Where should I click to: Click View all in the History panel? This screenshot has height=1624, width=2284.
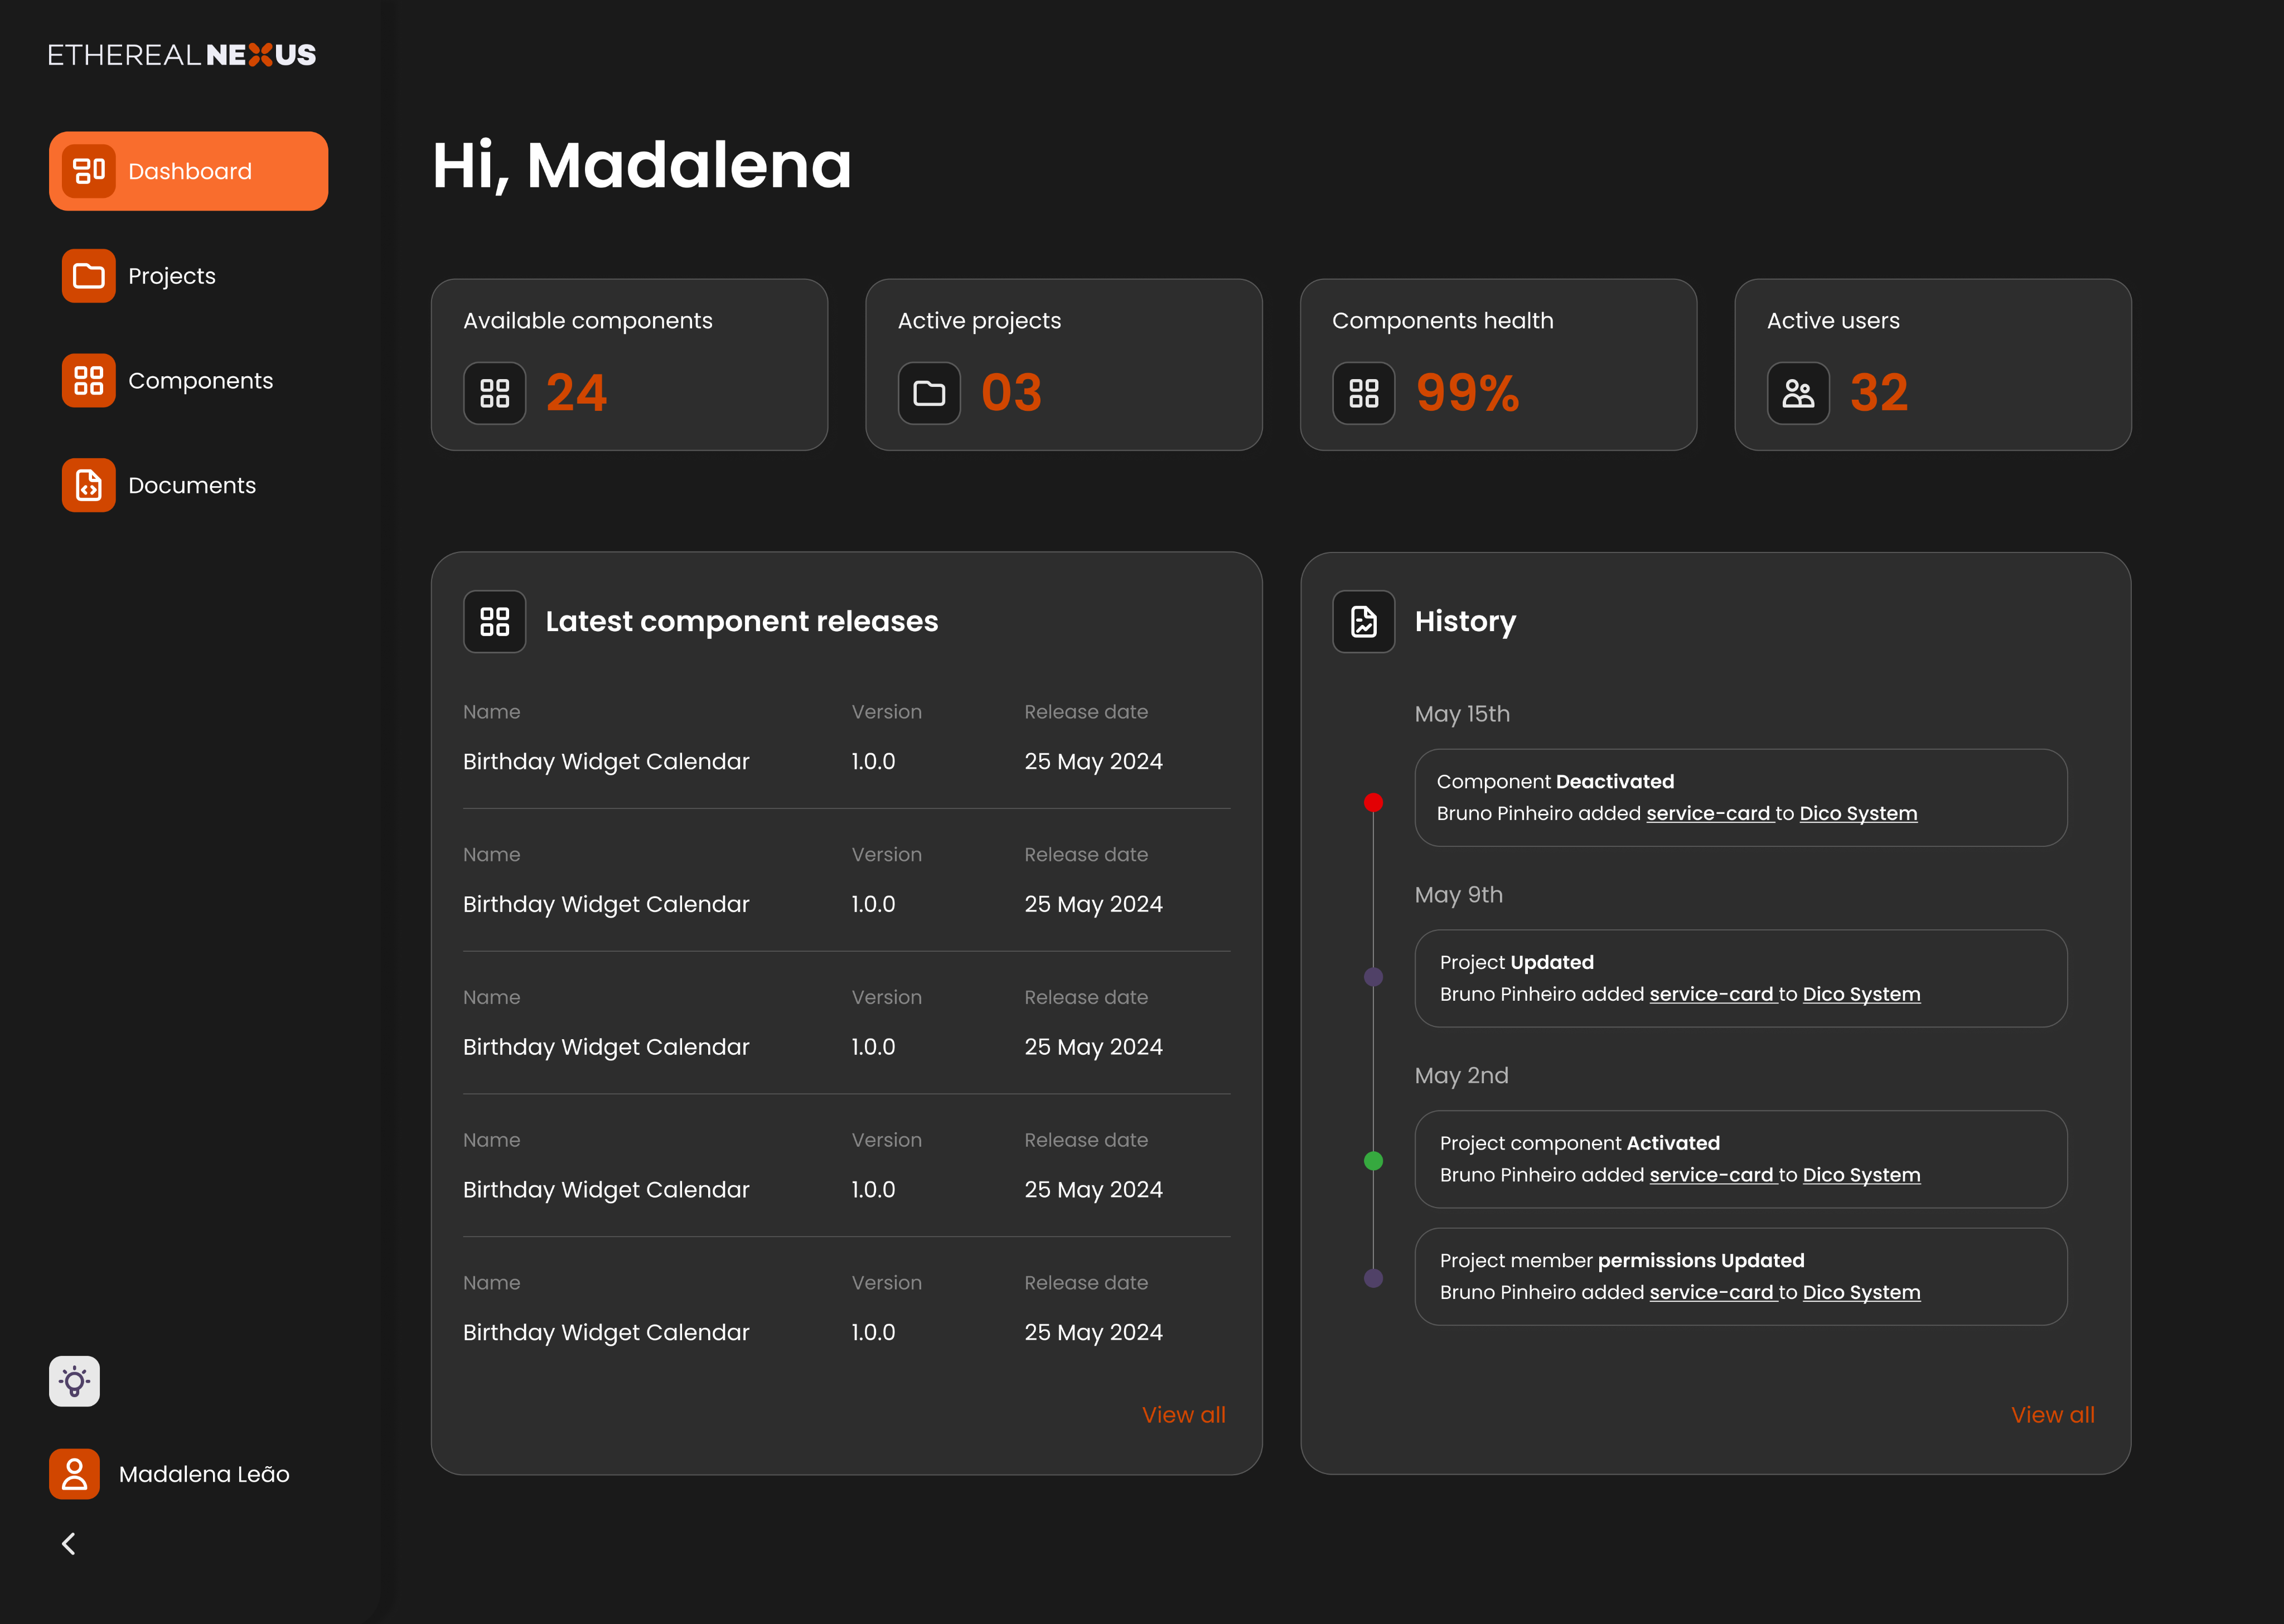(x=2053, y=1415)
